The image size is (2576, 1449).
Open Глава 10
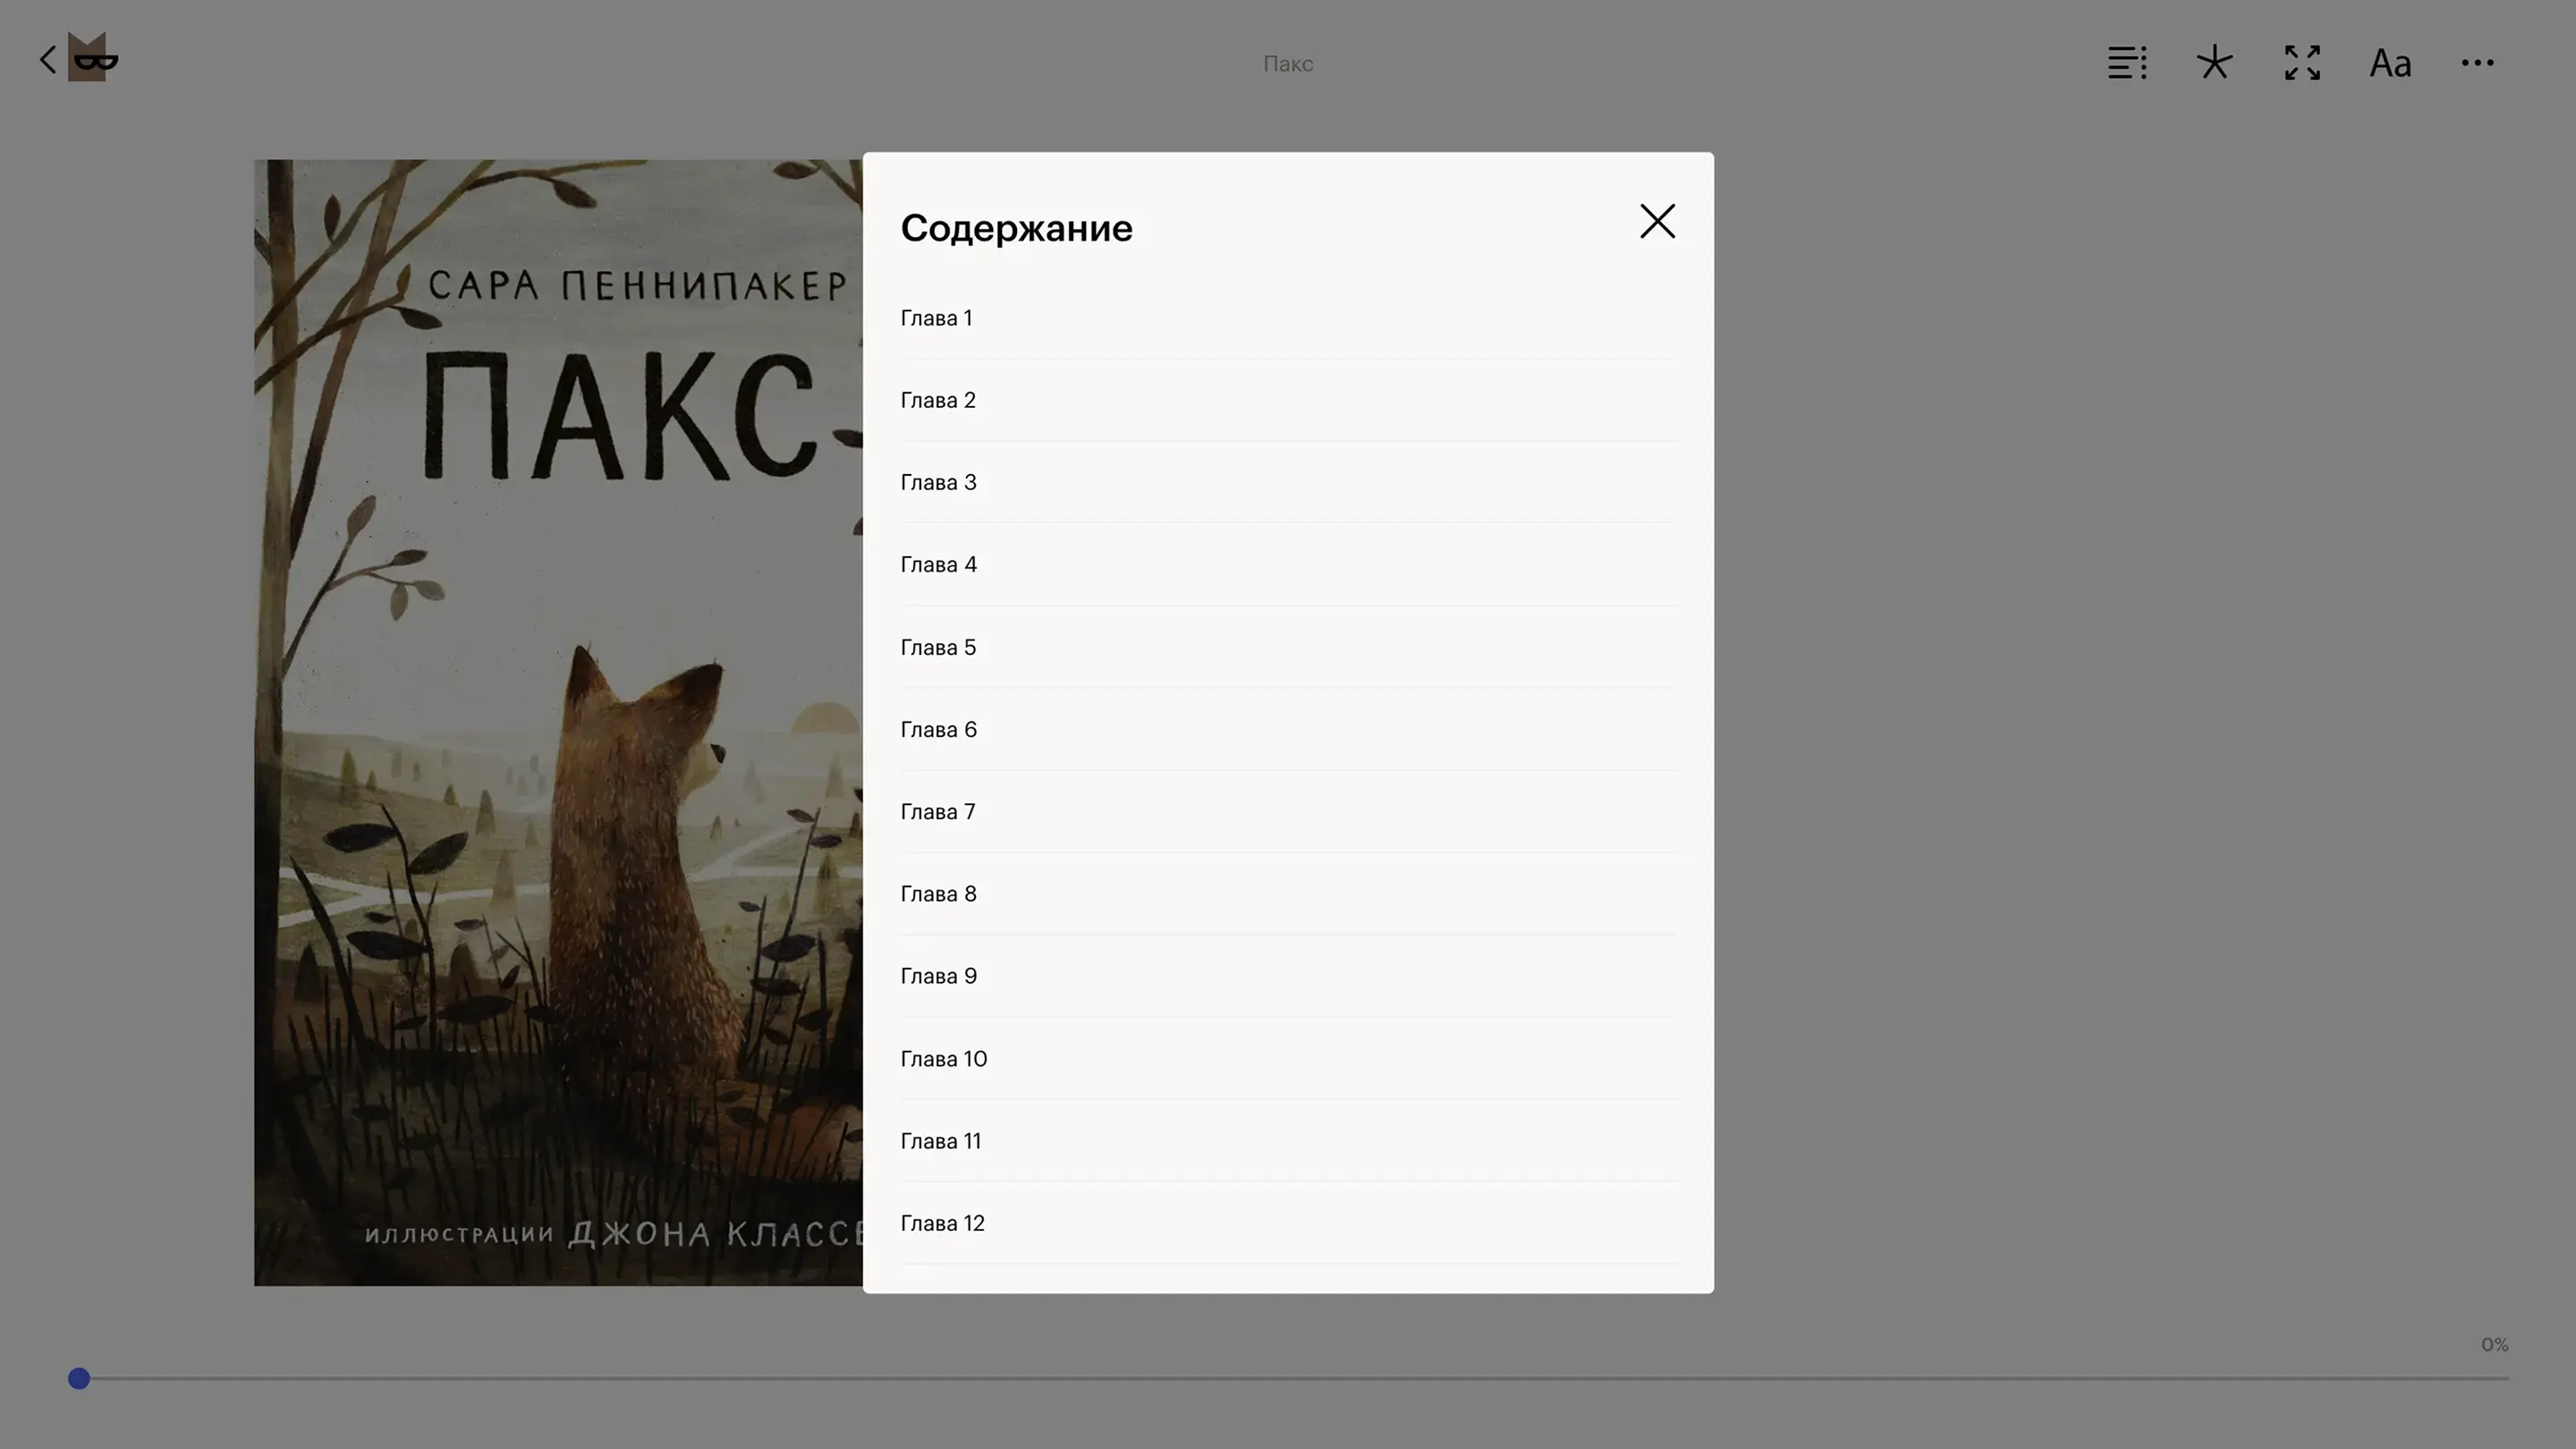pos(943,1059)
